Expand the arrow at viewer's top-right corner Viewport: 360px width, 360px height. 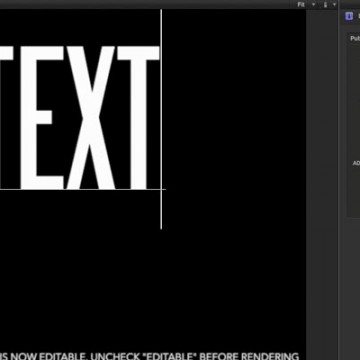coord(334,5)
